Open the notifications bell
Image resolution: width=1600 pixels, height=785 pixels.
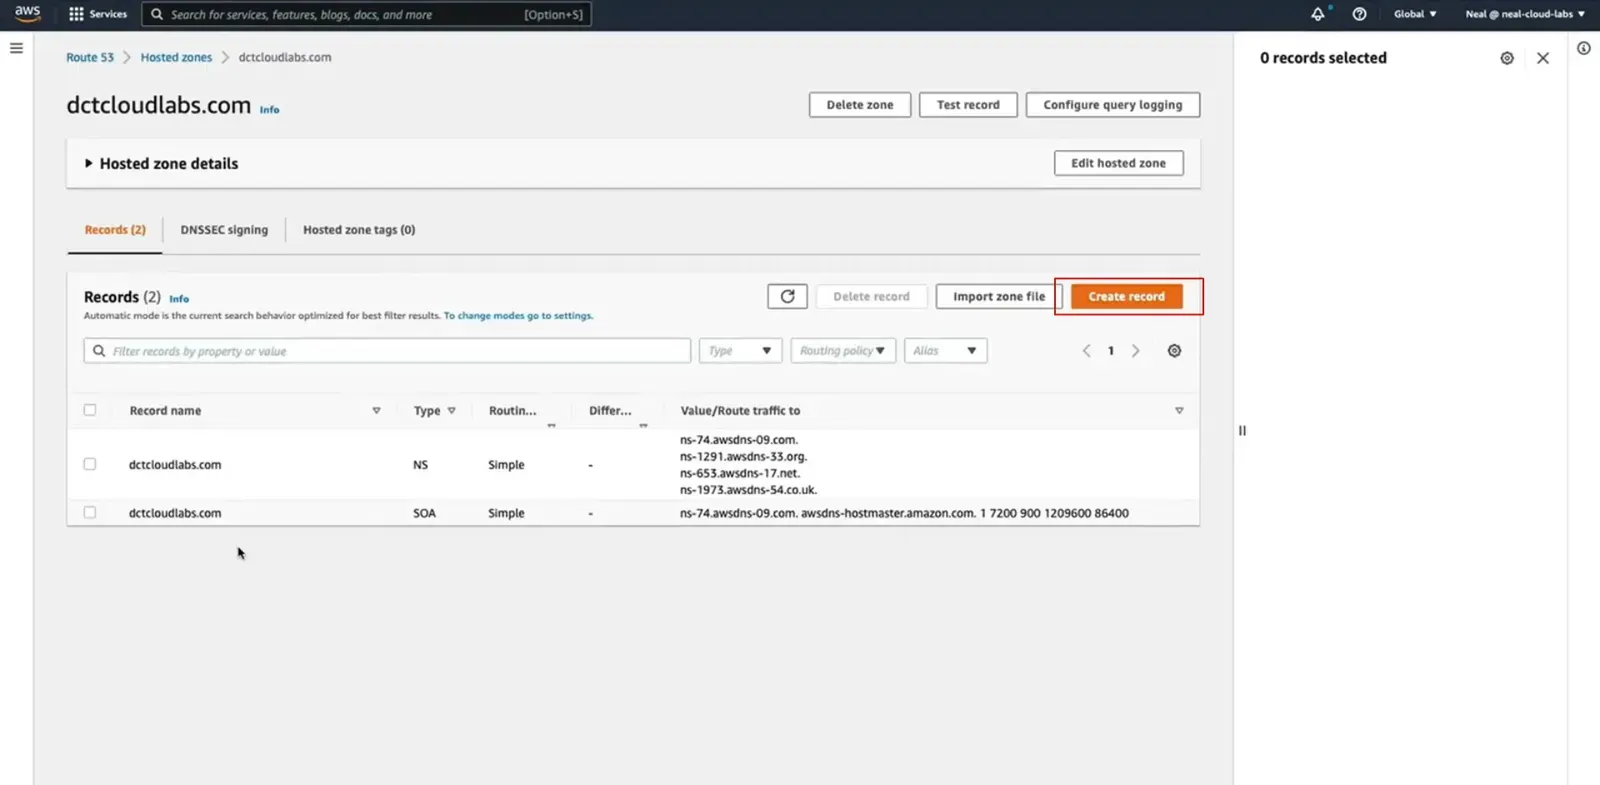[x=1318, y=14]
